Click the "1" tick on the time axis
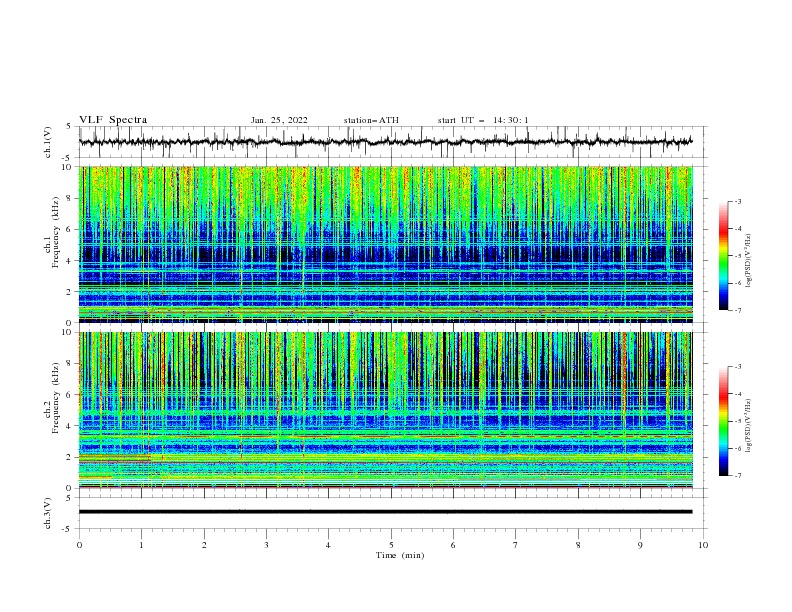Image resolution: width=792 pixels, height=612 pixels. (x=141, y=545)
